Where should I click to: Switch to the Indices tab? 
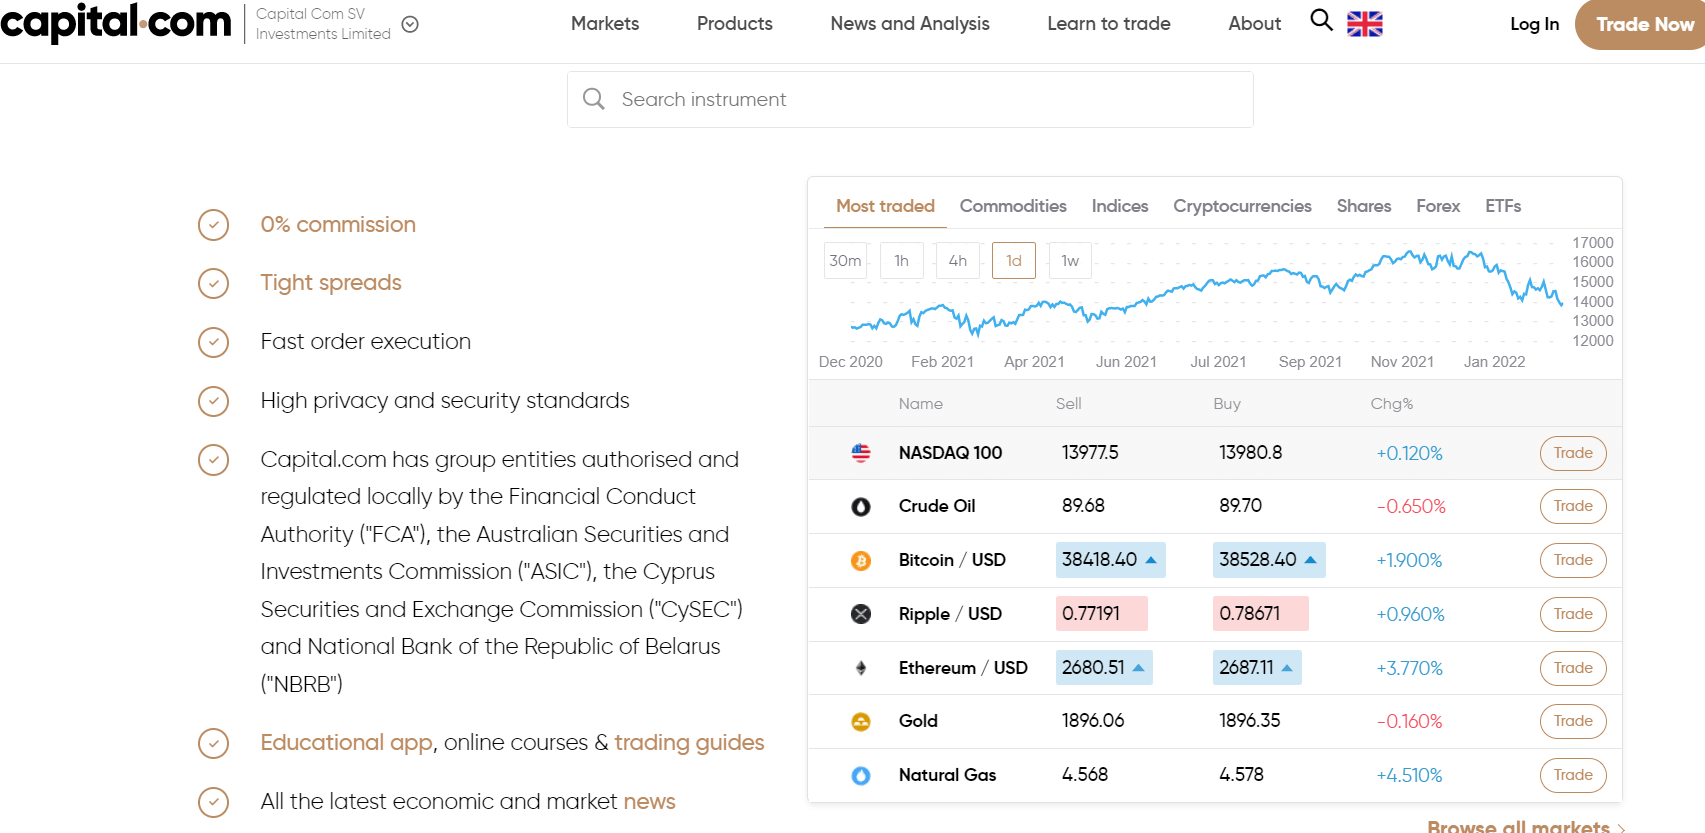click(x=1120, y=206)
